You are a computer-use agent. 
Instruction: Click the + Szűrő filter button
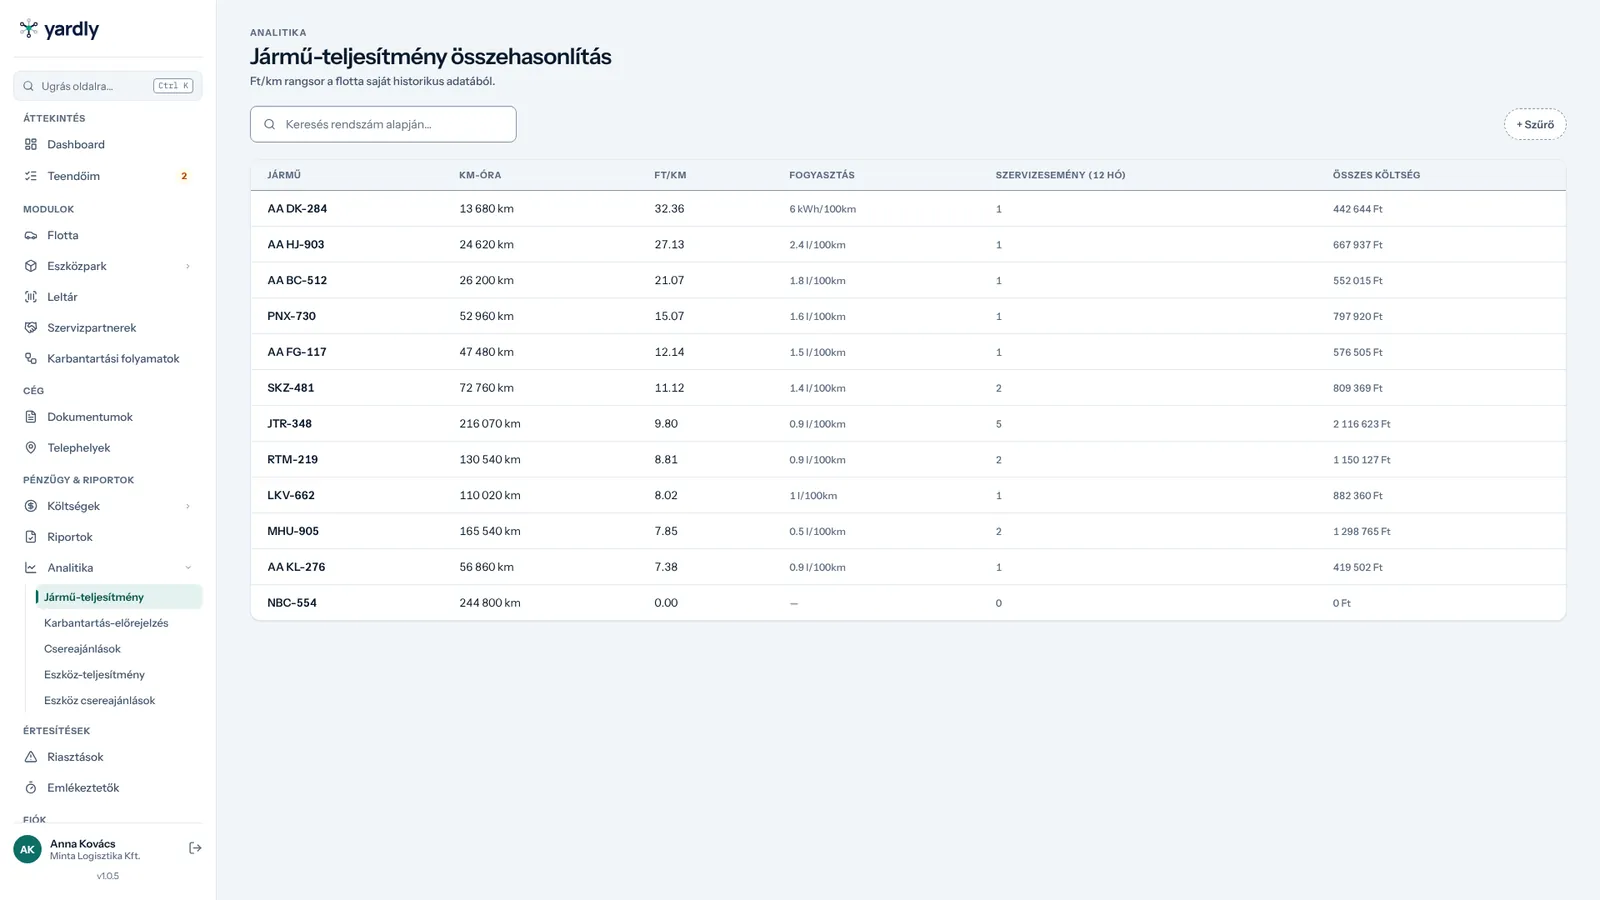point(1535,124)
